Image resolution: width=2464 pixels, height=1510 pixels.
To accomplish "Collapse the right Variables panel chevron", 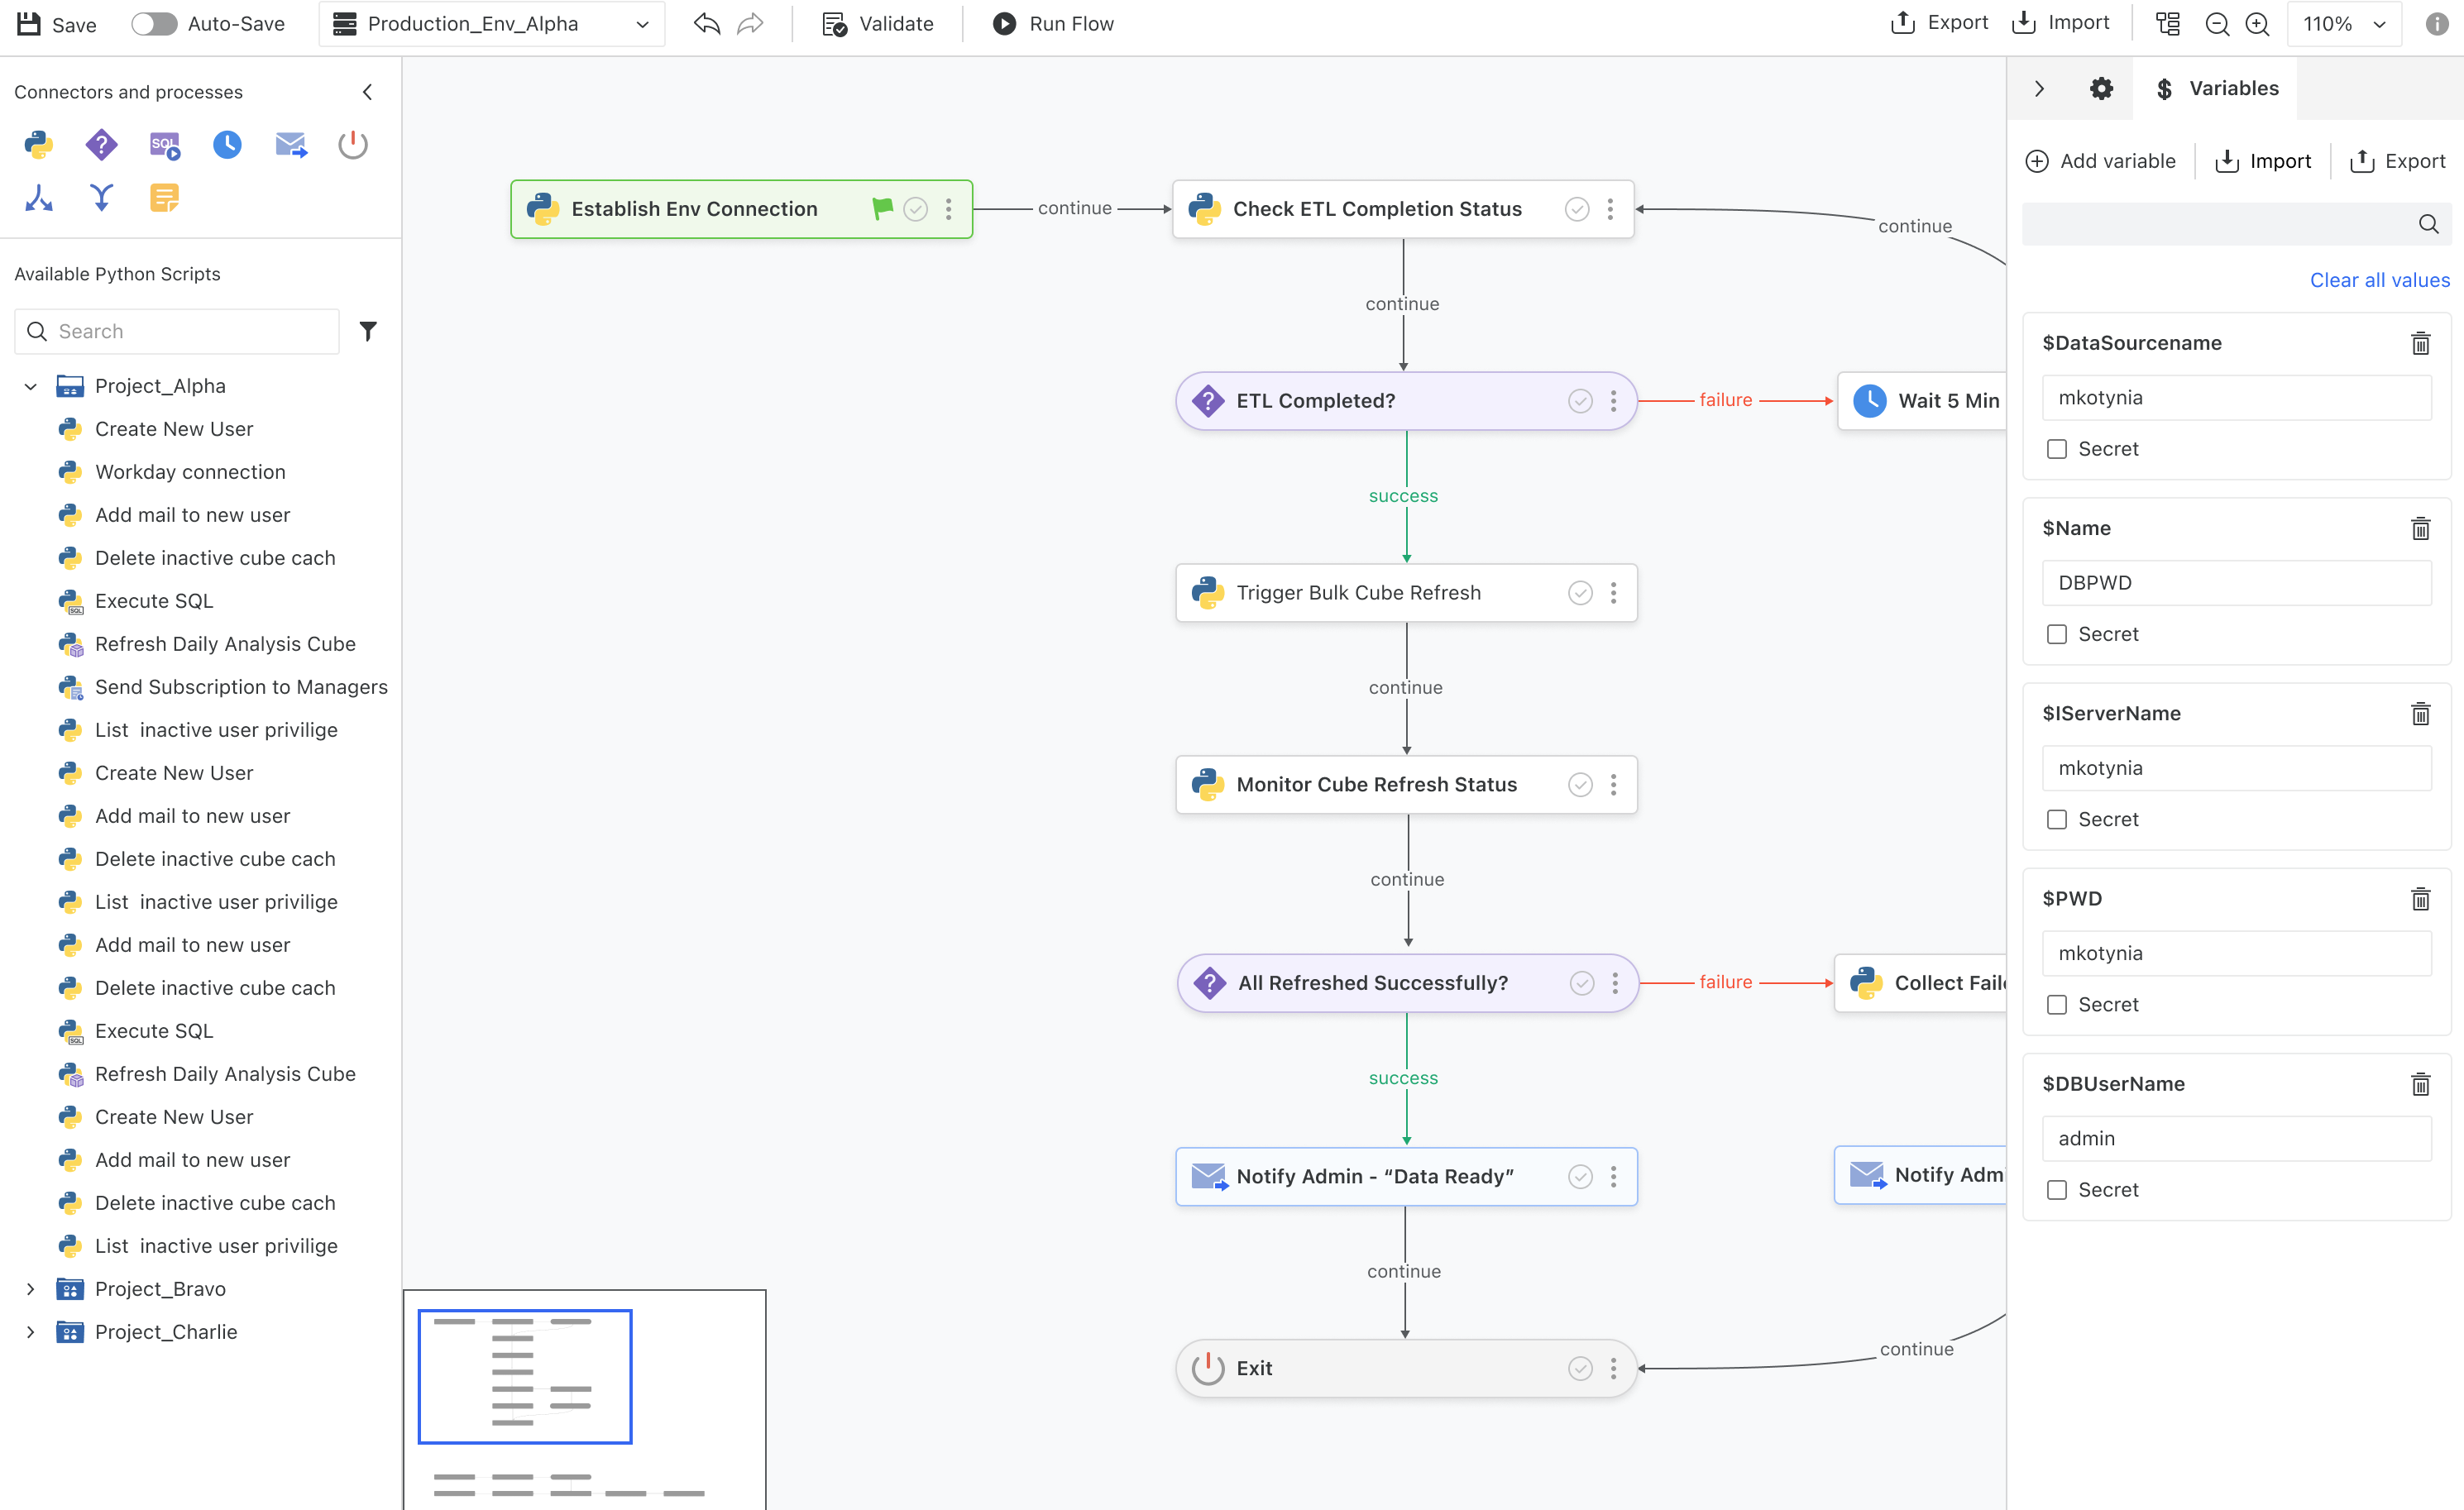I will click(x=2039, y=88).
